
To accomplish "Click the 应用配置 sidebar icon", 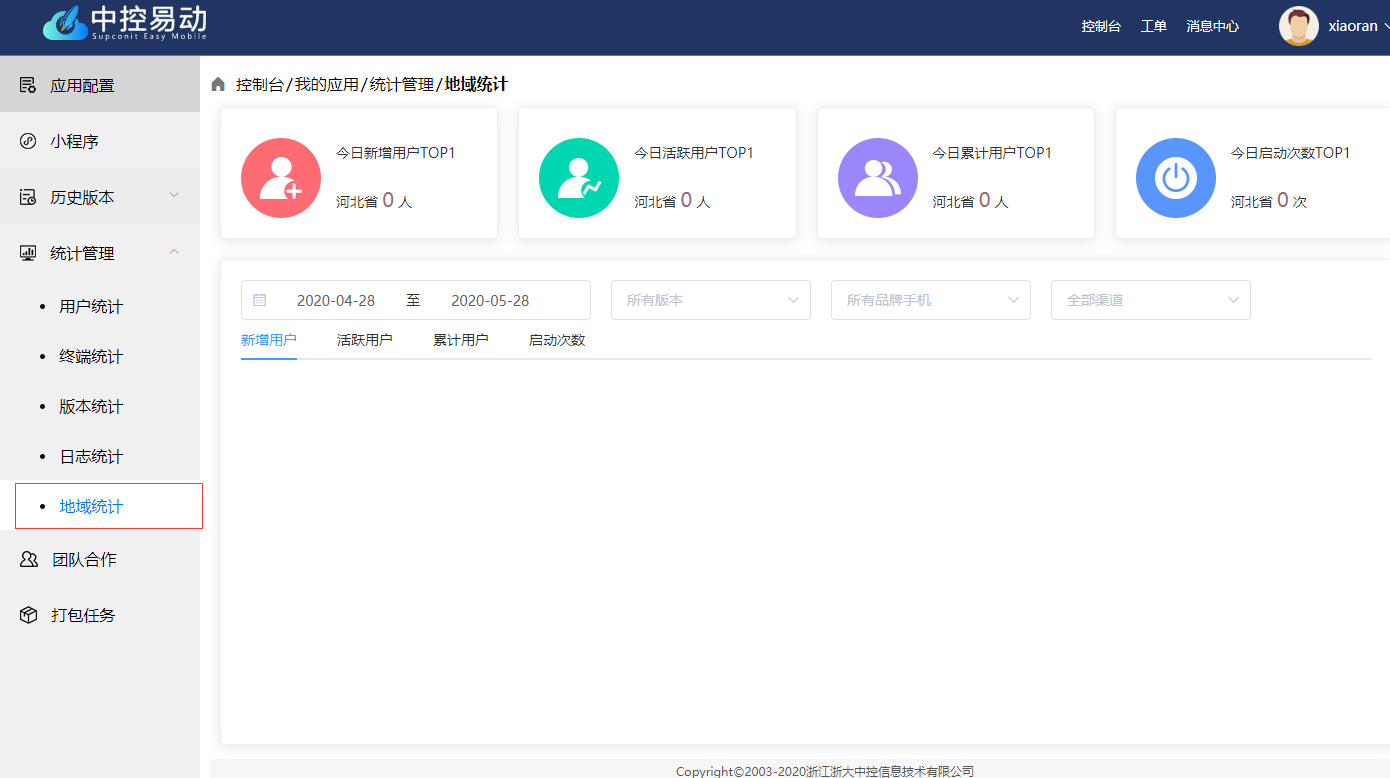I will (28, 85).
